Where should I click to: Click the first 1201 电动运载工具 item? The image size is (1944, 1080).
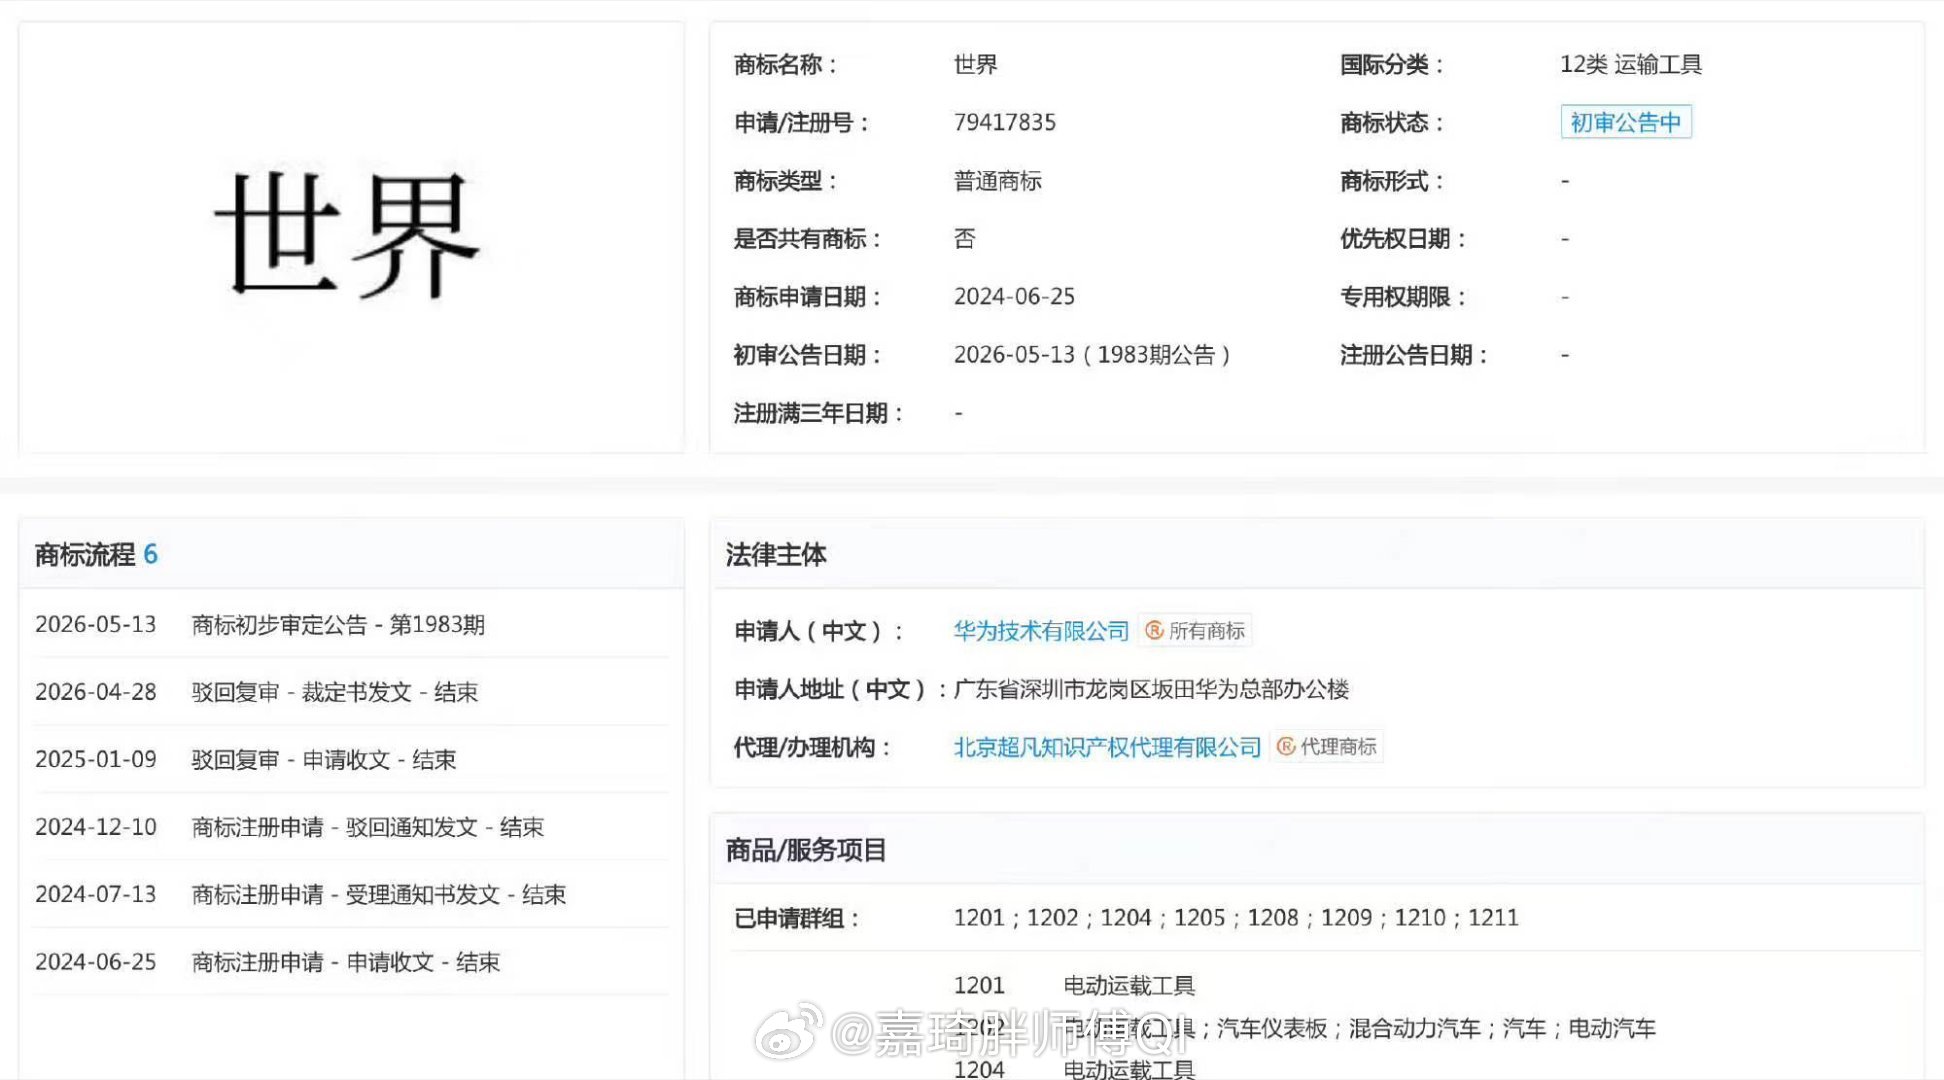tap(1074, 986)
